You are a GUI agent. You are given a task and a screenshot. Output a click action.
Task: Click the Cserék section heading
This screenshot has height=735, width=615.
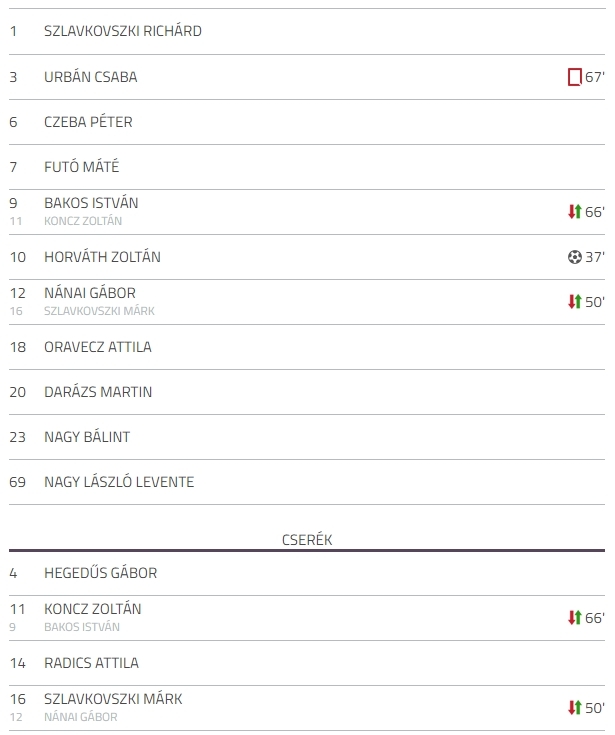[307, 540]
